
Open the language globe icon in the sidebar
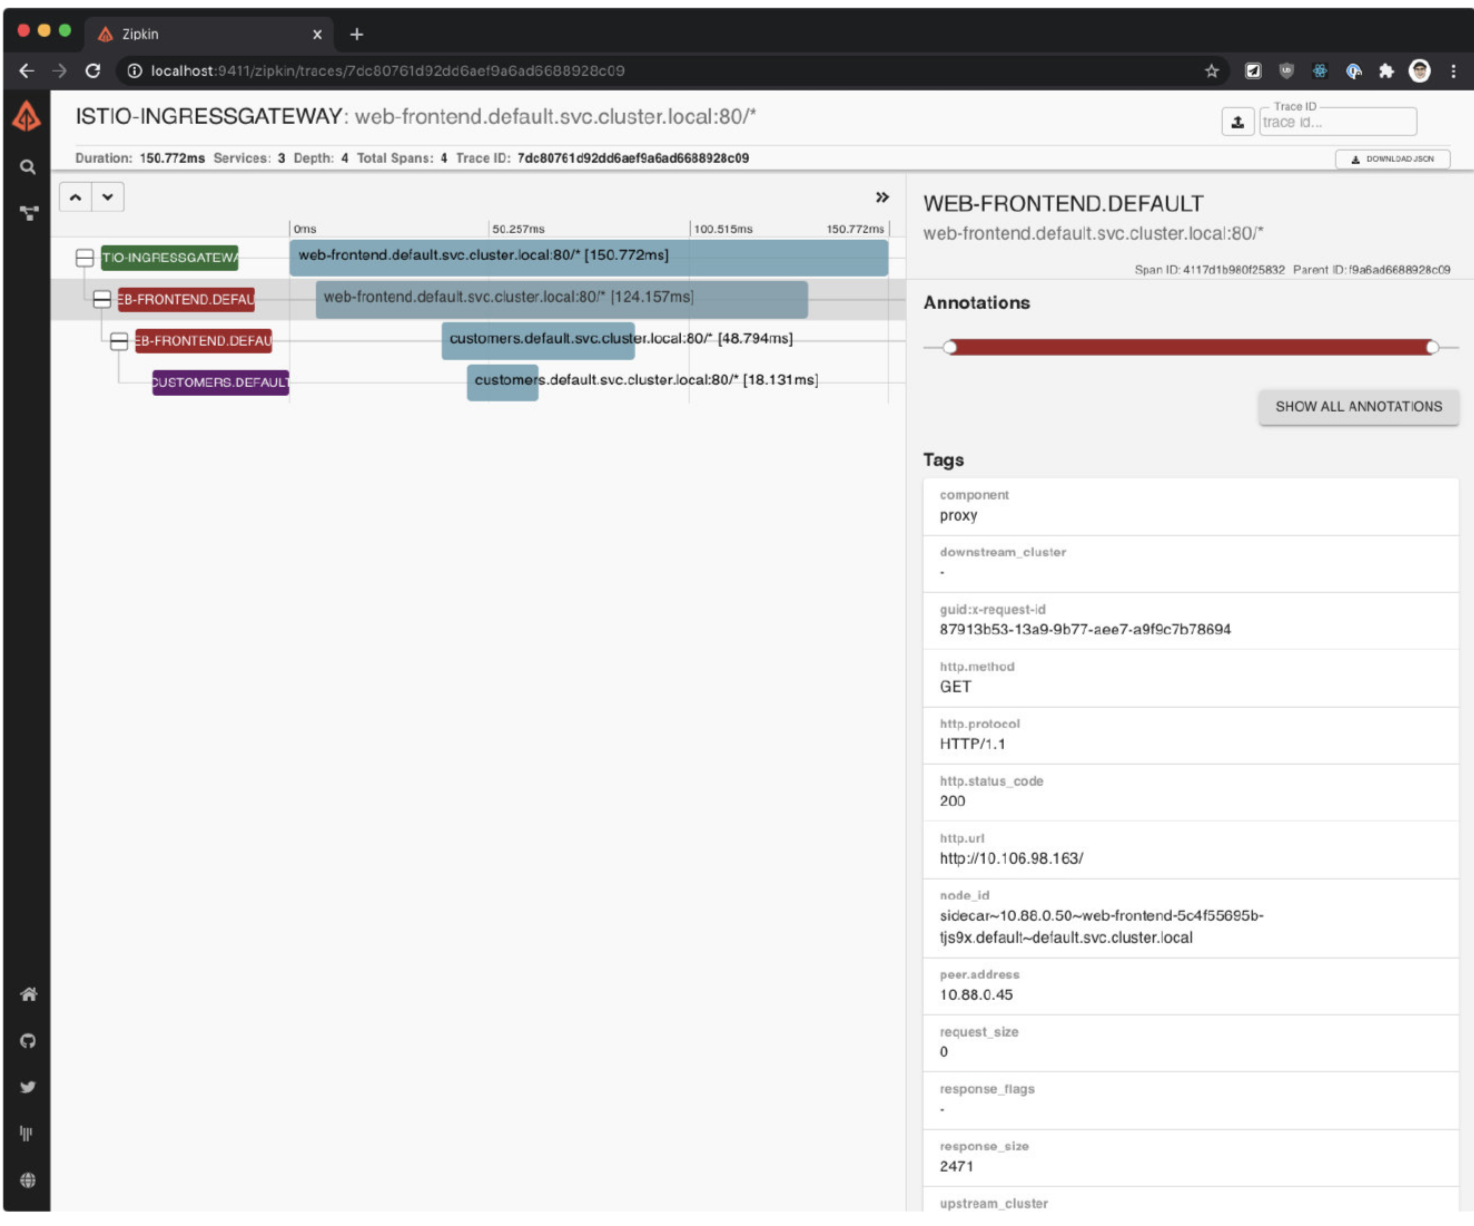[x=28, y=1180]
